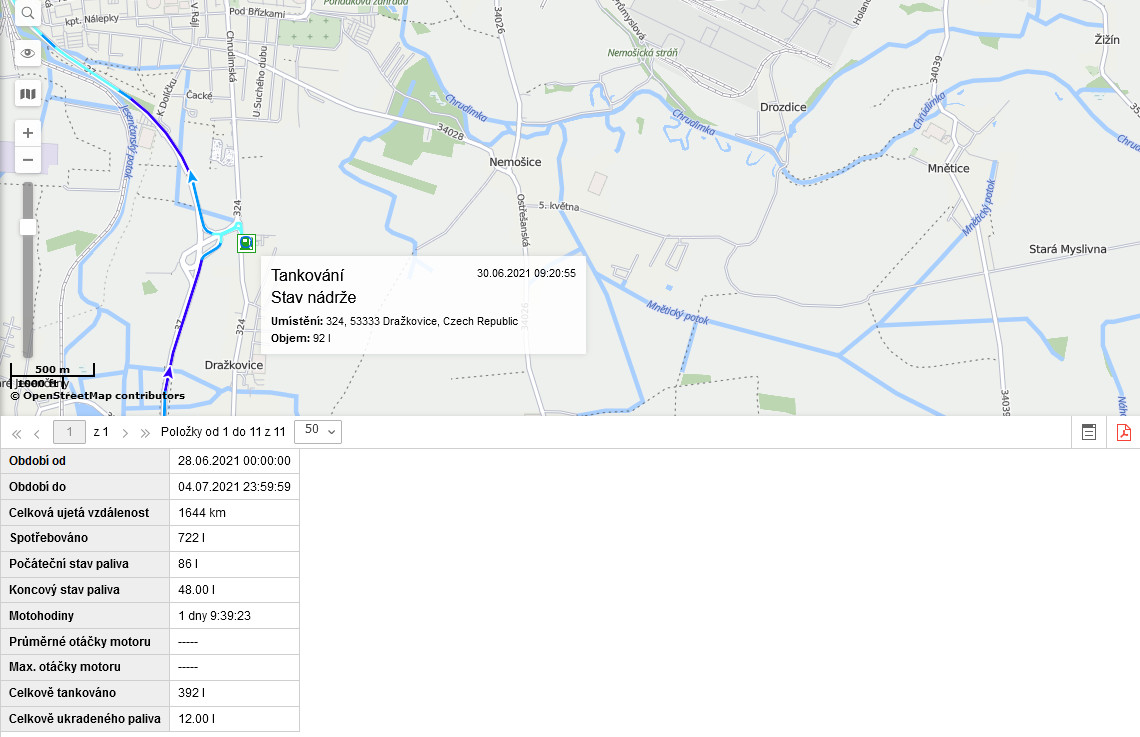
Task: Open the page size dropdown showing 50
Action: click(x=319, y=431)
